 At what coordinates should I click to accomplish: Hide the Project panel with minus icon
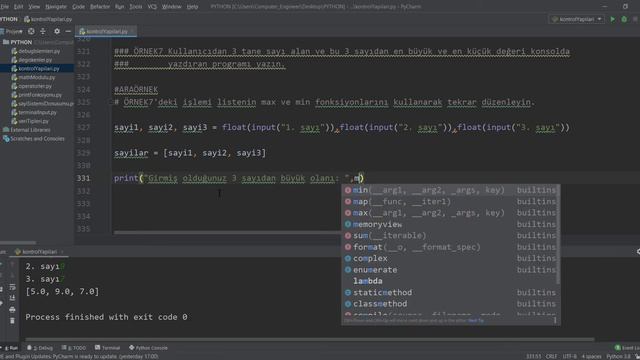(68, 31)
